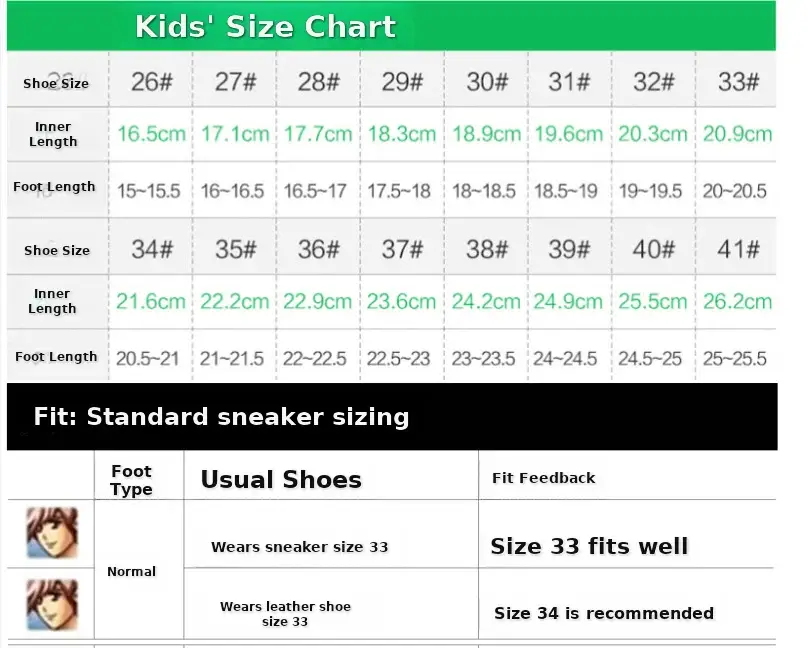This screenshot has height=648, width=808.
Task: Click the Fit: Standard sneaker sizing banner
Action: pyautogui.click(x=392, y=416)
